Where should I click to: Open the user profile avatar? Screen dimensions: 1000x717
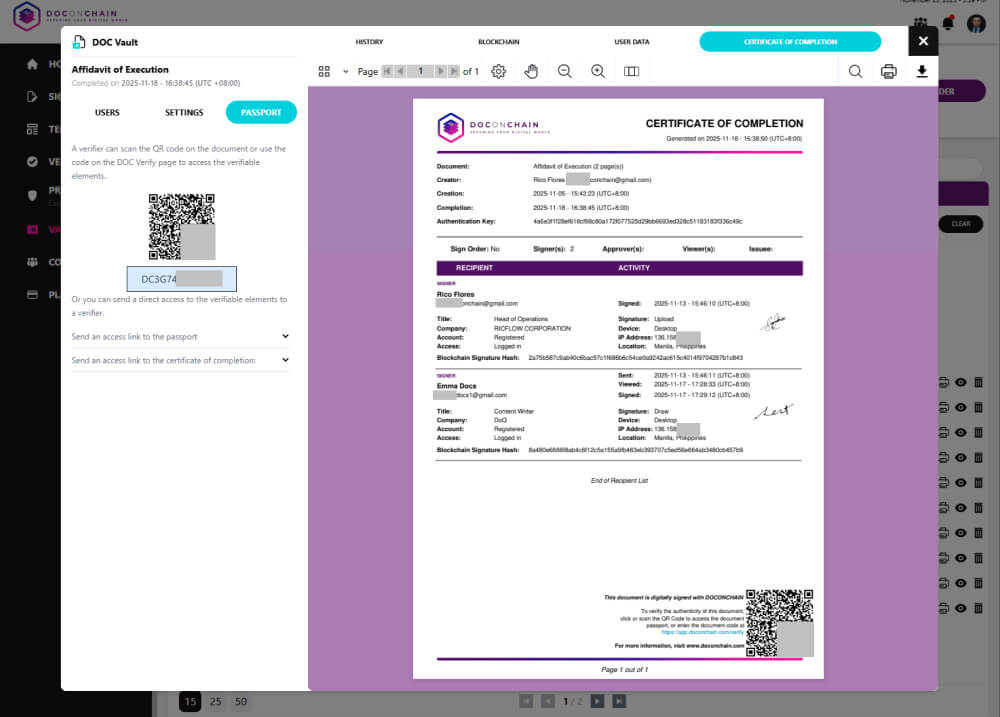tap(976, 24)
